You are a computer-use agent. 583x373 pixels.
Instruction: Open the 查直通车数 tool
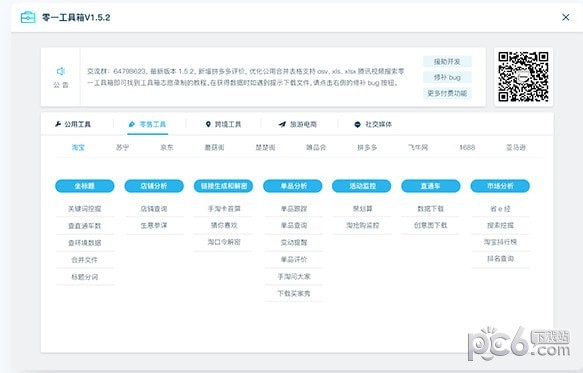coord(84,226)
